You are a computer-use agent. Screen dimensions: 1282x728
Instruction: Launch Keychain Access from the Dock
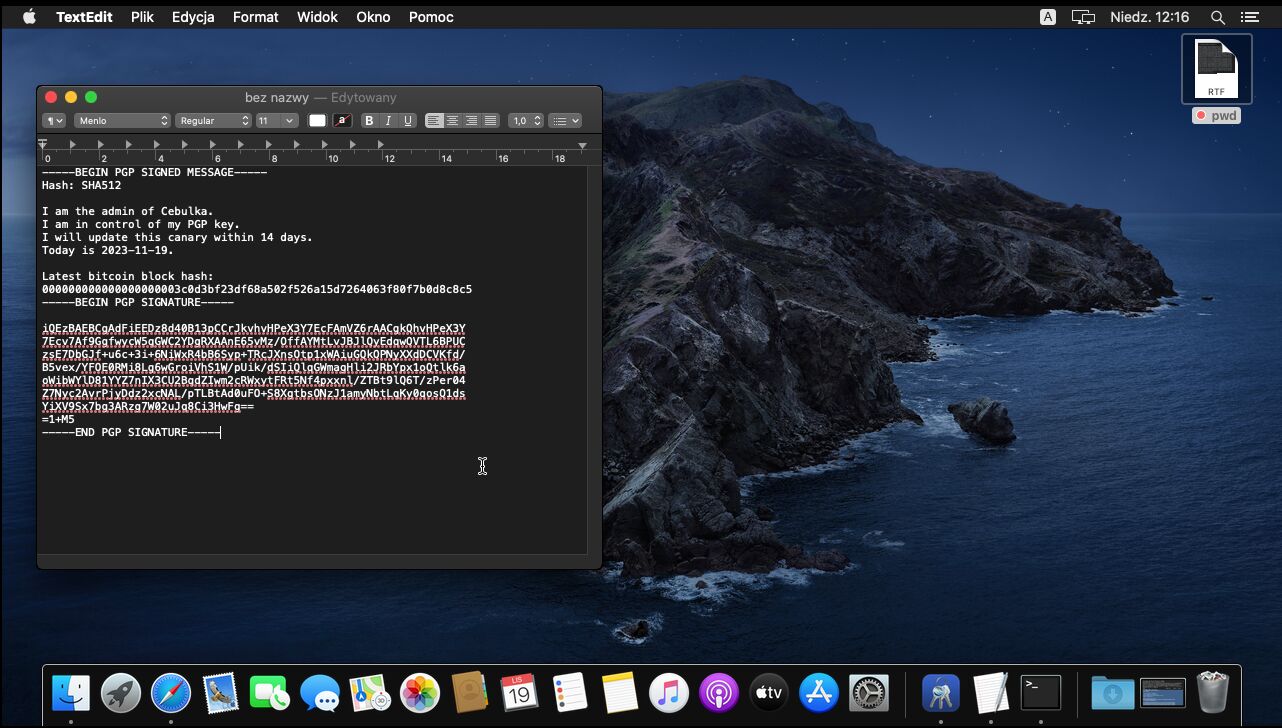(x=940, y=692)
